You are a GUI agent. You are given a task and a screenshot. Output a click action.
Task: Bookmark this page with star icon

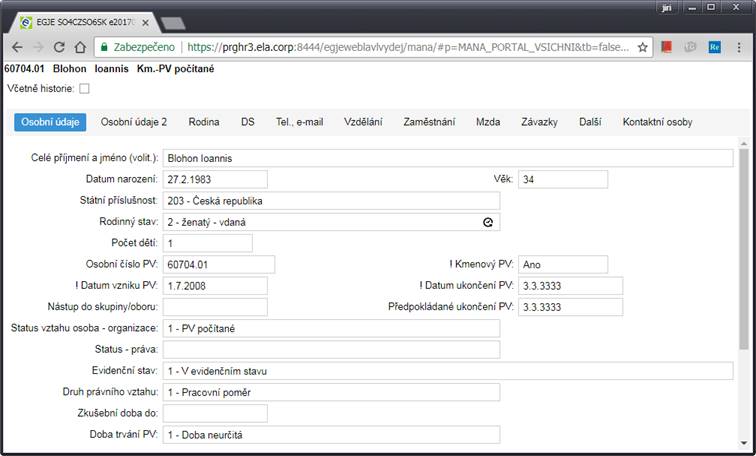[643, 47]
